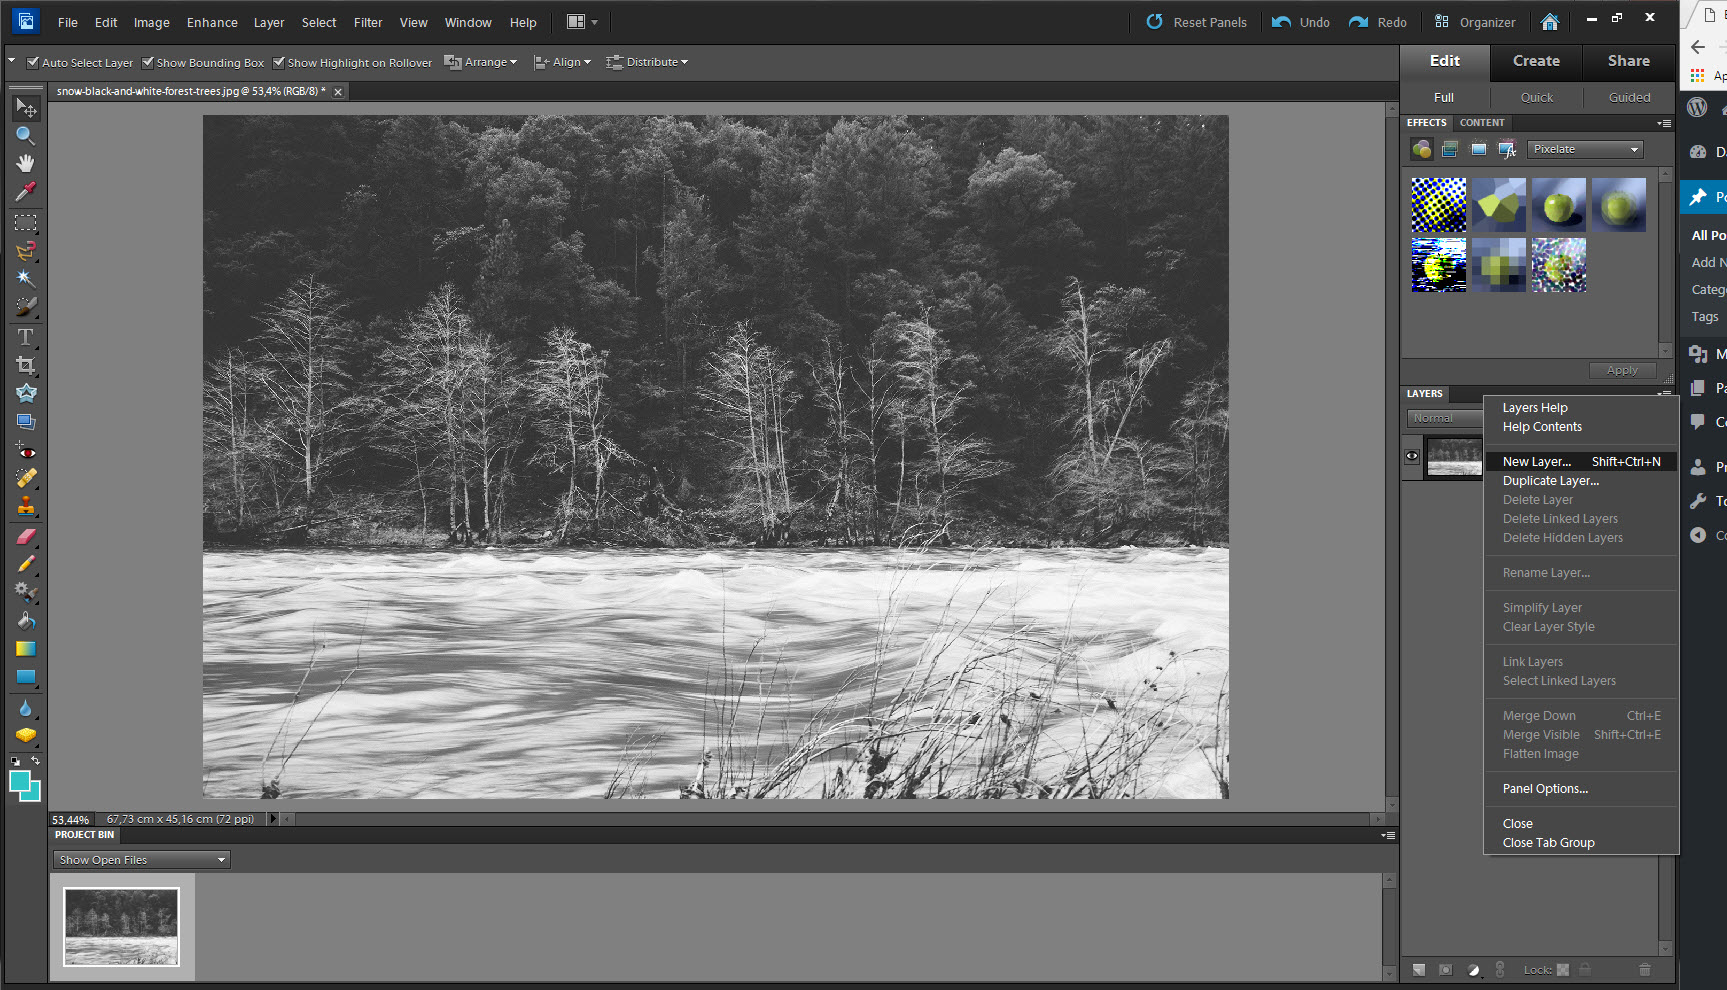1727x990 pixels.
Task: Open the Enhance menu
Action: coord(211,22)
